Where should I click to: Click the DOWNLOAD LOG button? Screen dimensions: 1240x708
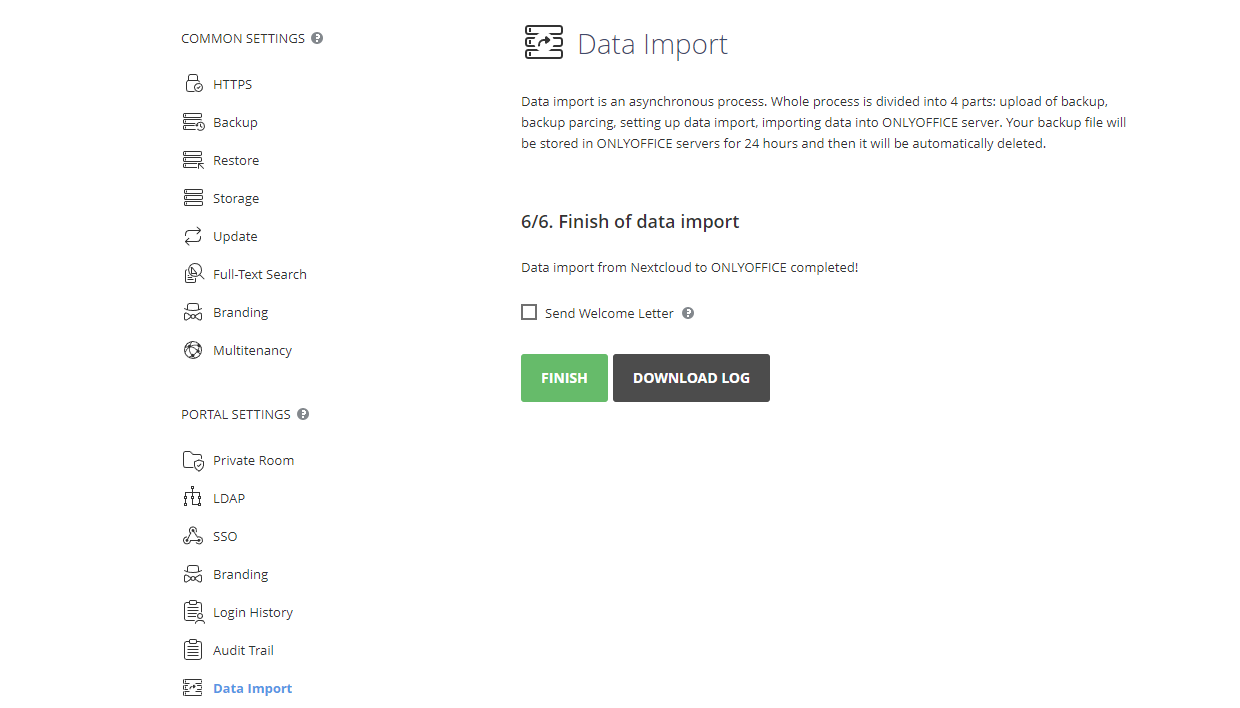click(691, 378)
